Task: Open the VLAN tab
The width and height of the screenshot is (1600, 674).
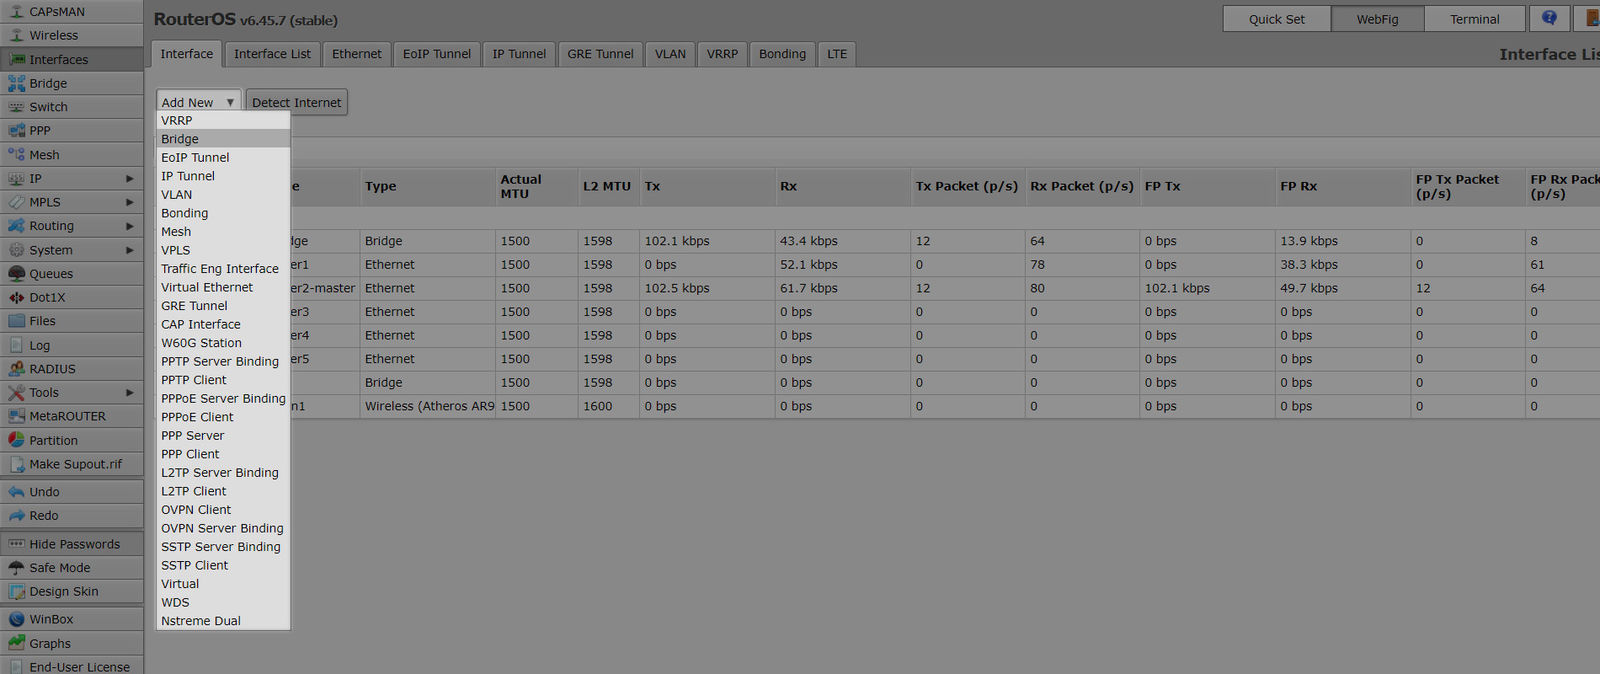Action: (x=670, y=54)
